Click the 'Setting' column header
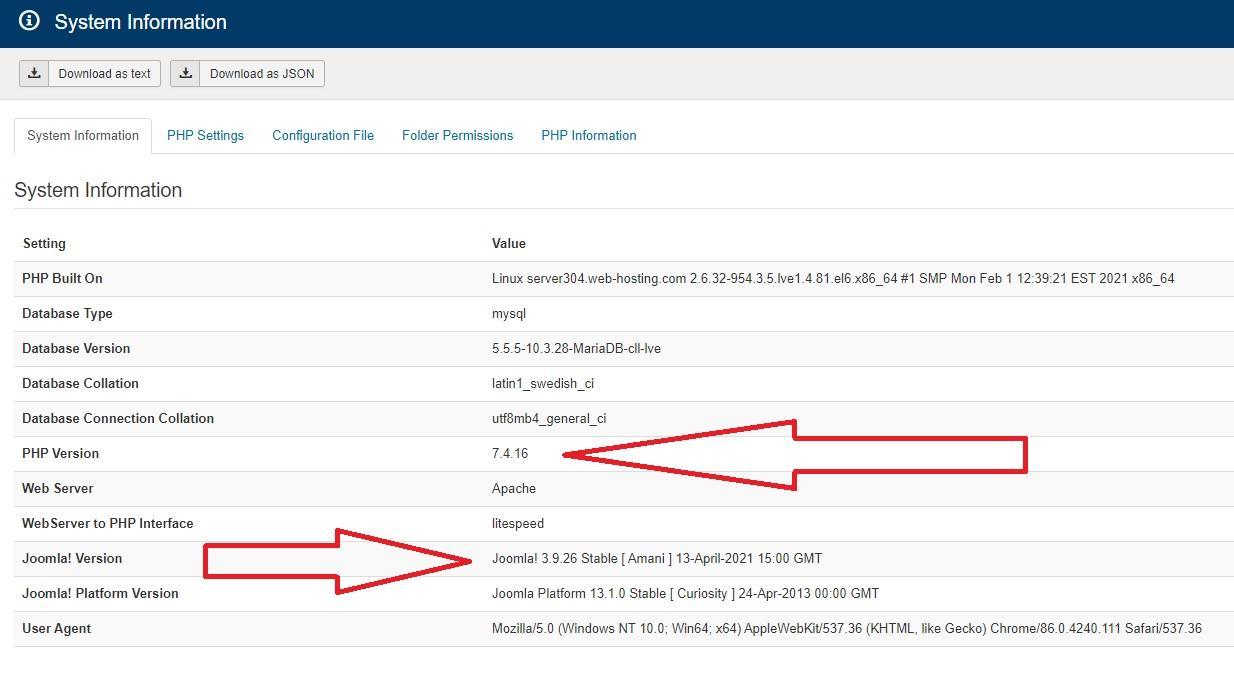 tap(44, 243)
